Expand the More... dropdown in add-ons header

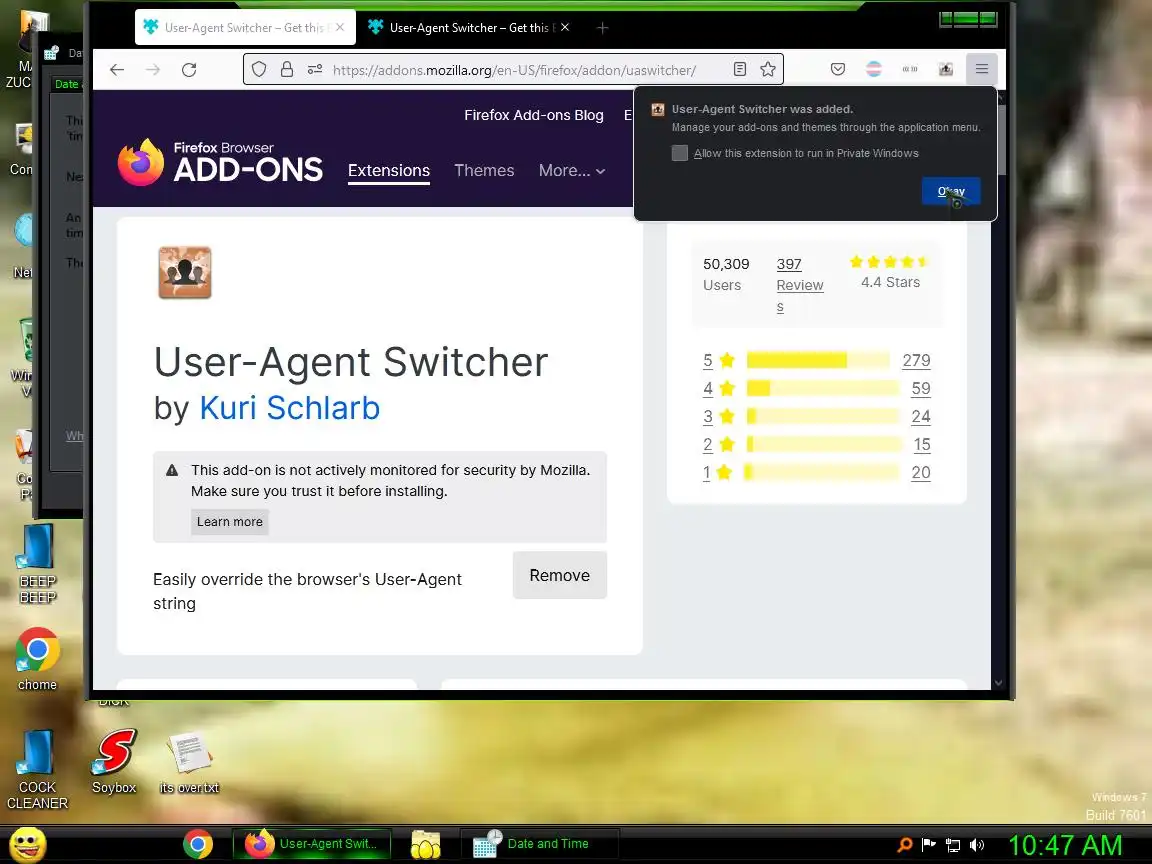pyautogui.click(x=572, y=170)
